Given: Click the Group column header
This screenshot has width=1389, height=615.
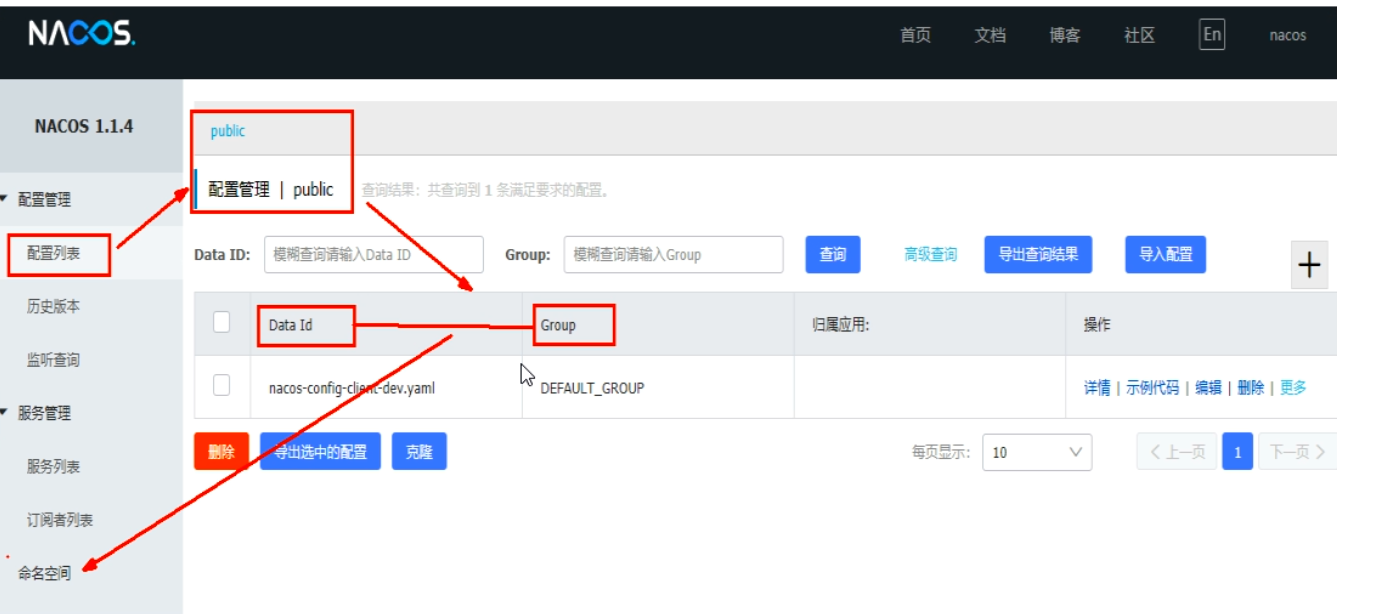Looking at the screenshot, I should click(x=558, y=325).
